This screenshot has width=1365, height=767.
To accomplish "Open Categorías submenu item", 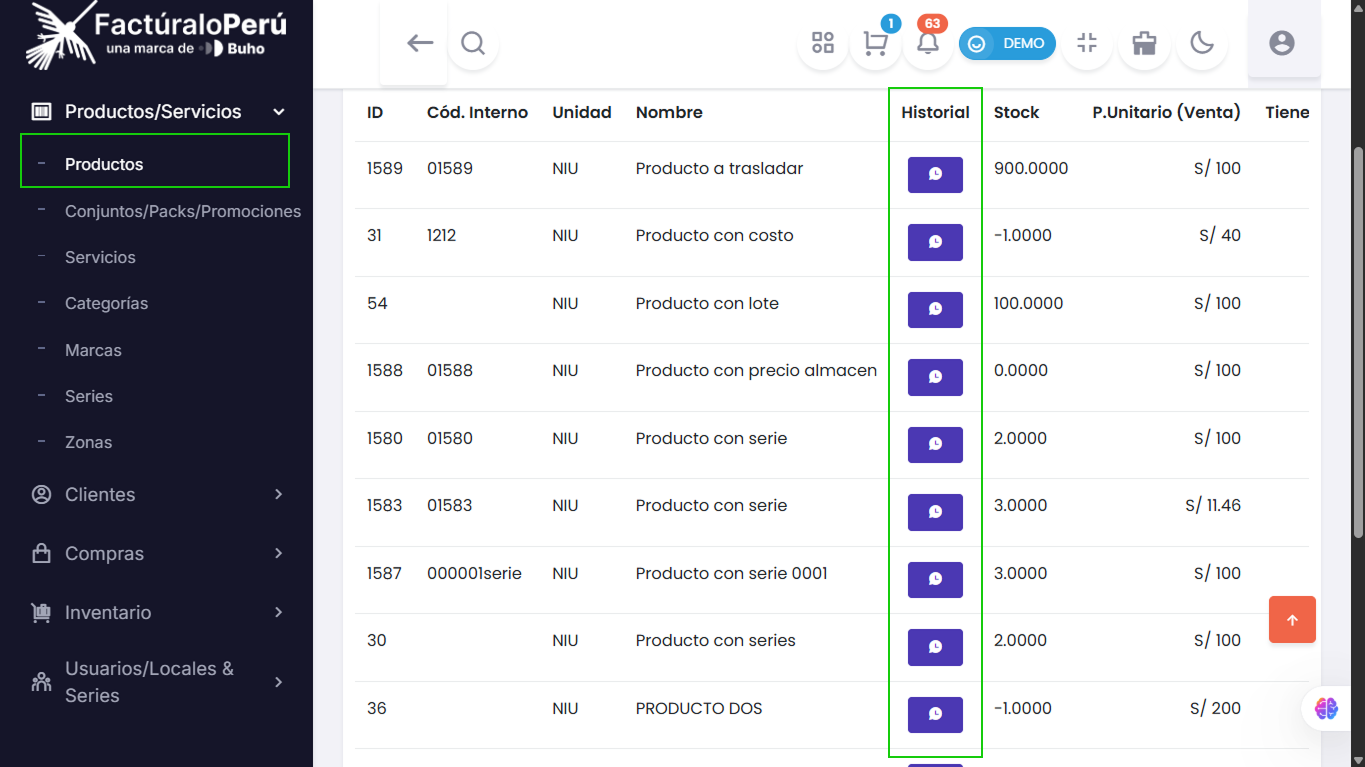I will (106, 303).
